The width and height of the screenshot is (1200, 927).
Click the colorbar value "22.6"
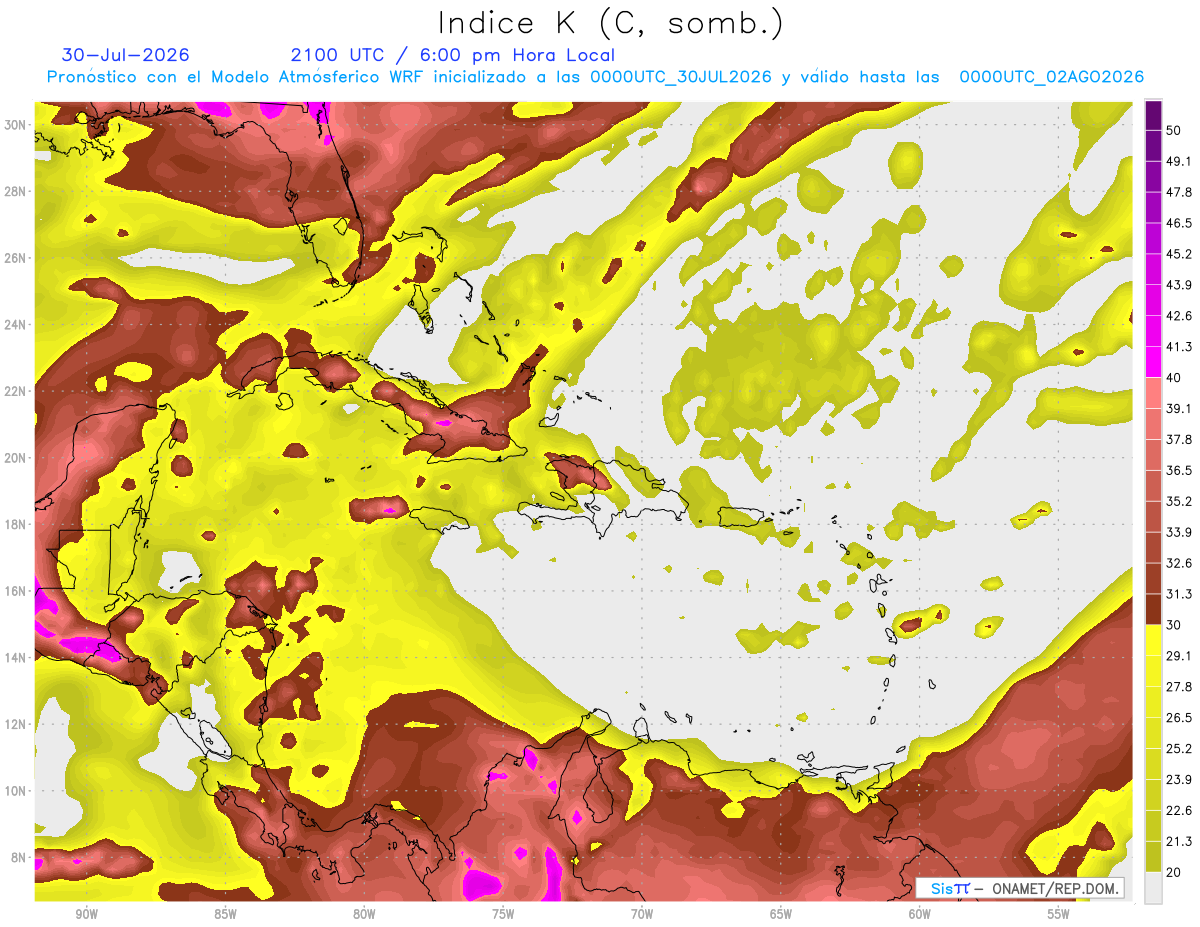pos(1180,810)
